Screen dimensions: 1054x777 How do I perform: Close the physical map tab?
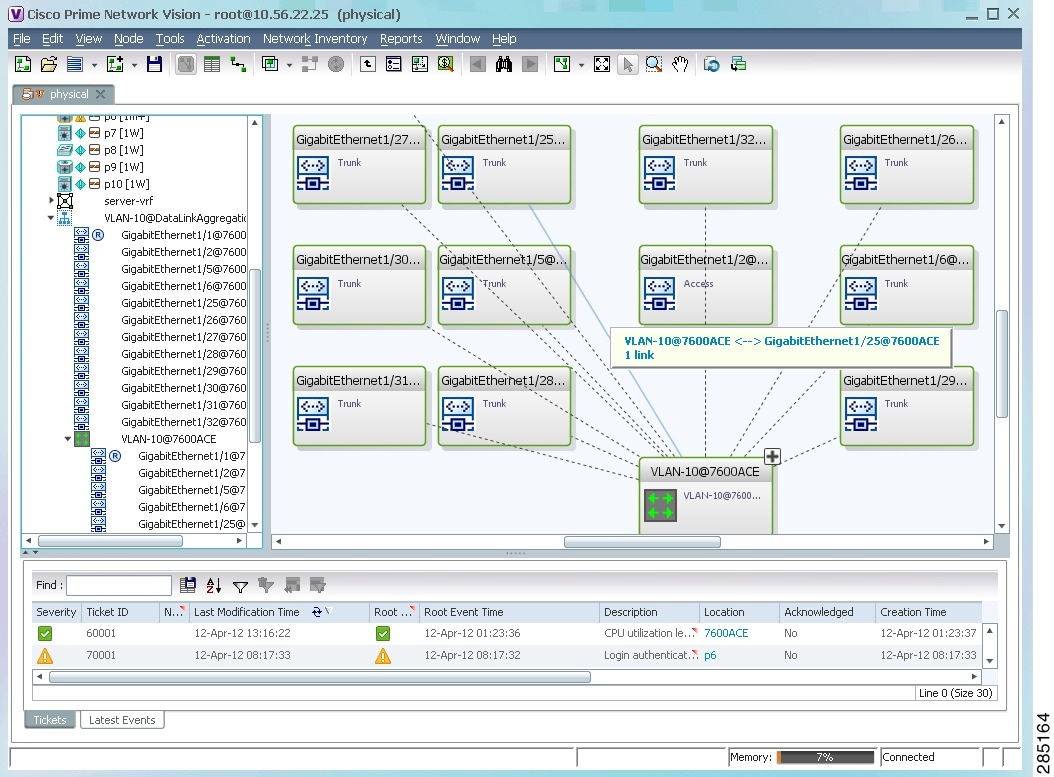pyautogui.click(x=100, y=94)
